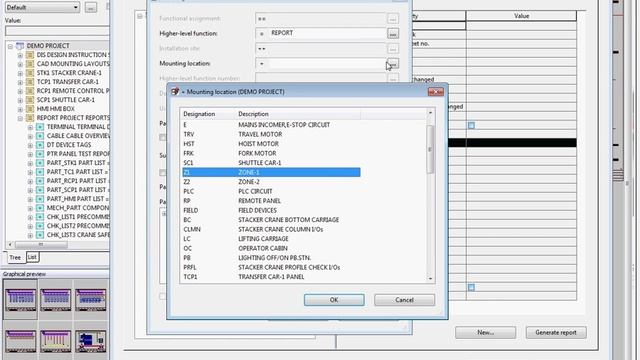
Task: Select the PLC PLC CIRCUIT row
Action: (x=271, y=191)
